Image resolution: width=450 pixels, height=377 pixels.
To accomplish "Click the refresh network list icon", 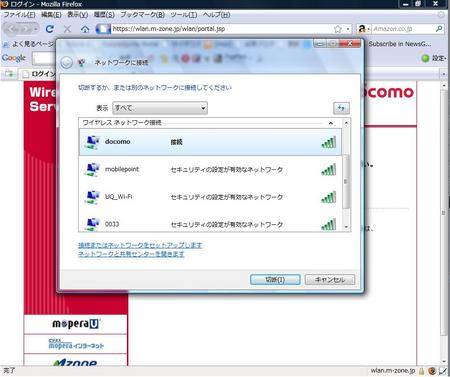I will [x=341, y=108].
